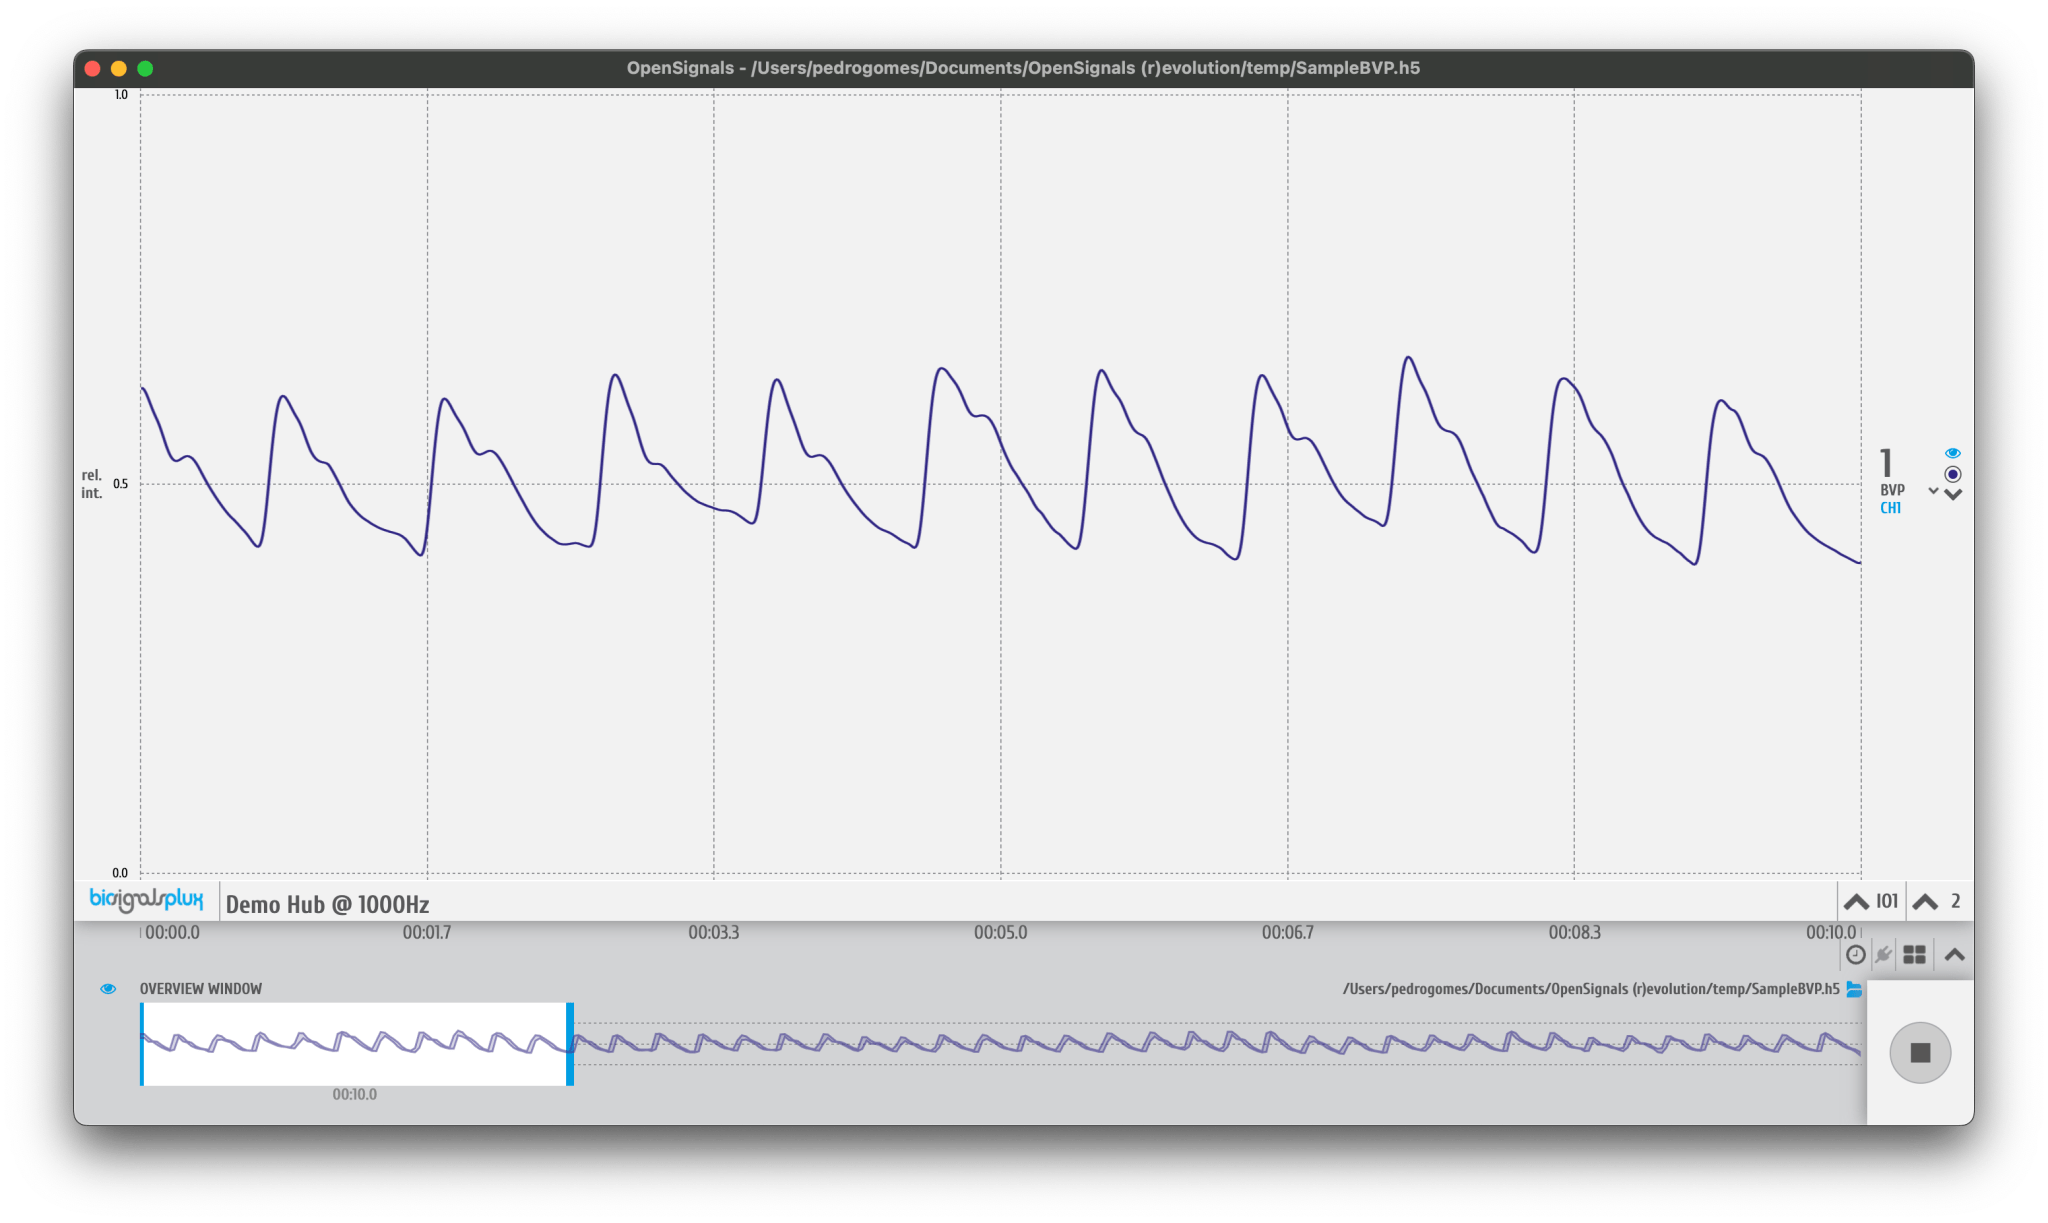Open the small chevron dropdown beside the BVP label
The height and width of the screenshot is (1223, 2048).
click(x=1932, y=490)
